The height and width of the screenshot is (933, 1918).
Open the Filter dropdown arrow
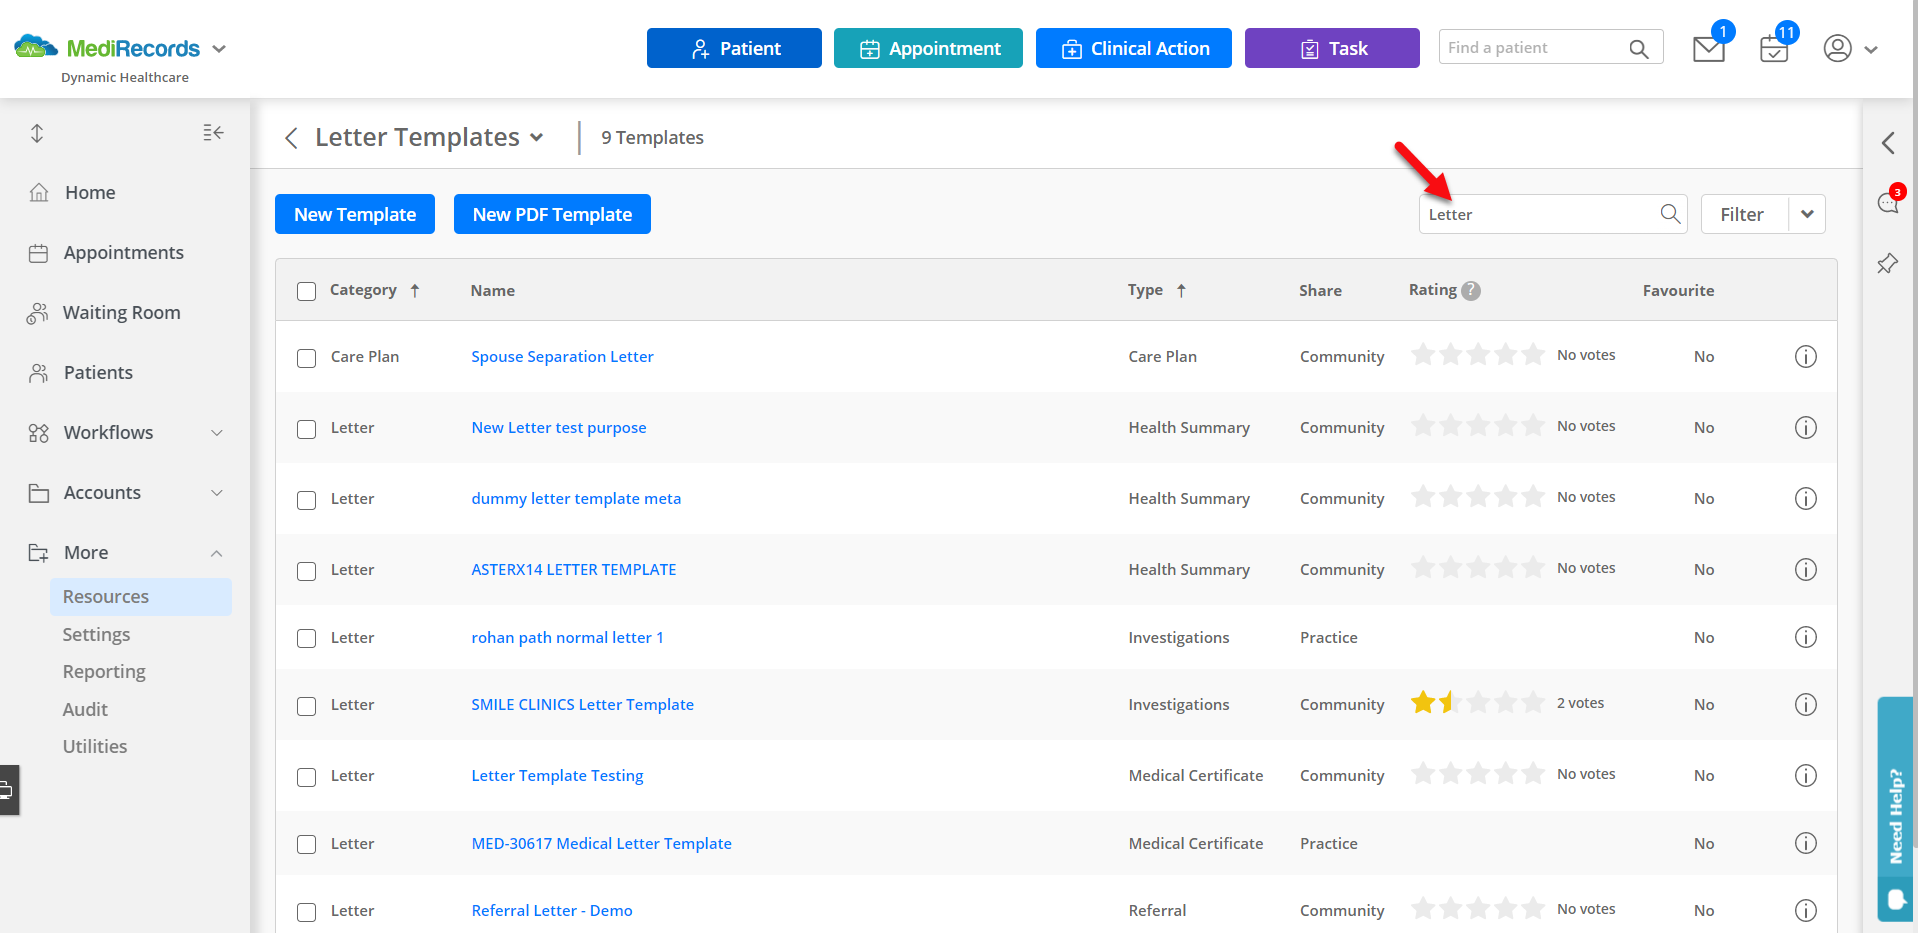(1807, 214)
